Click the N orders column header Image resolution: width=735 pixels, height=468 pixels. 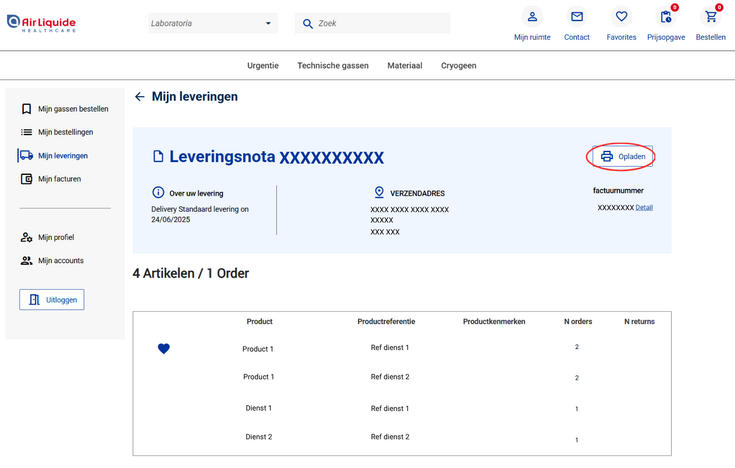click(x=578, y=322)
